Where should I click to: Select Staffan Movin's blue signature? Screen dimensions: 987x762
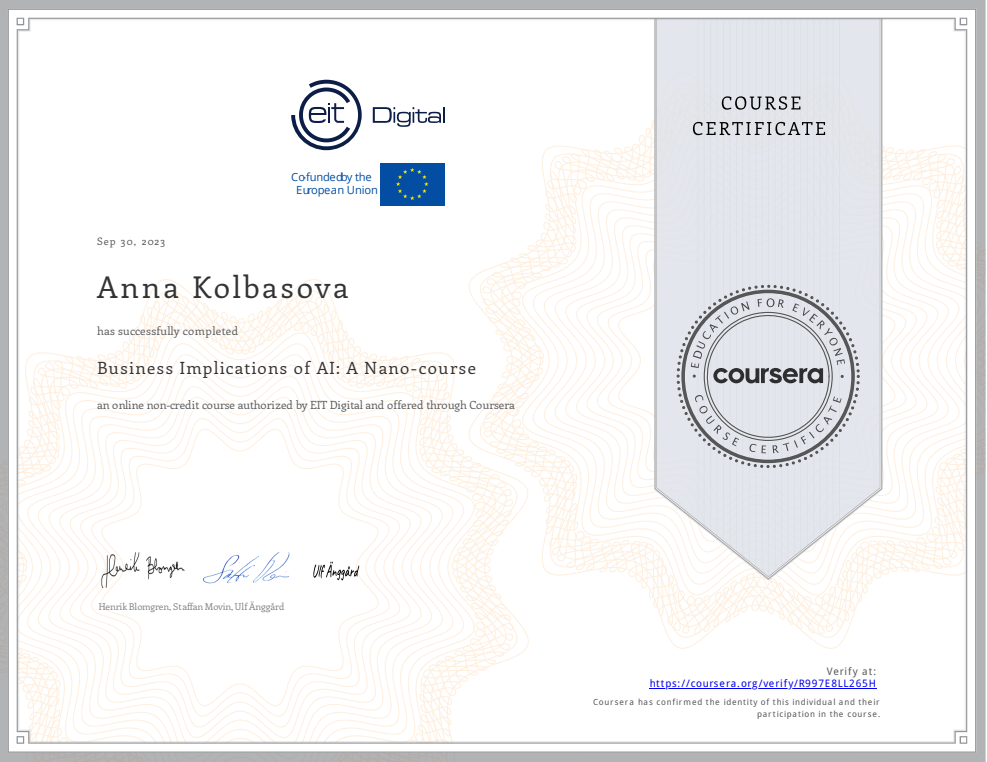246,569
